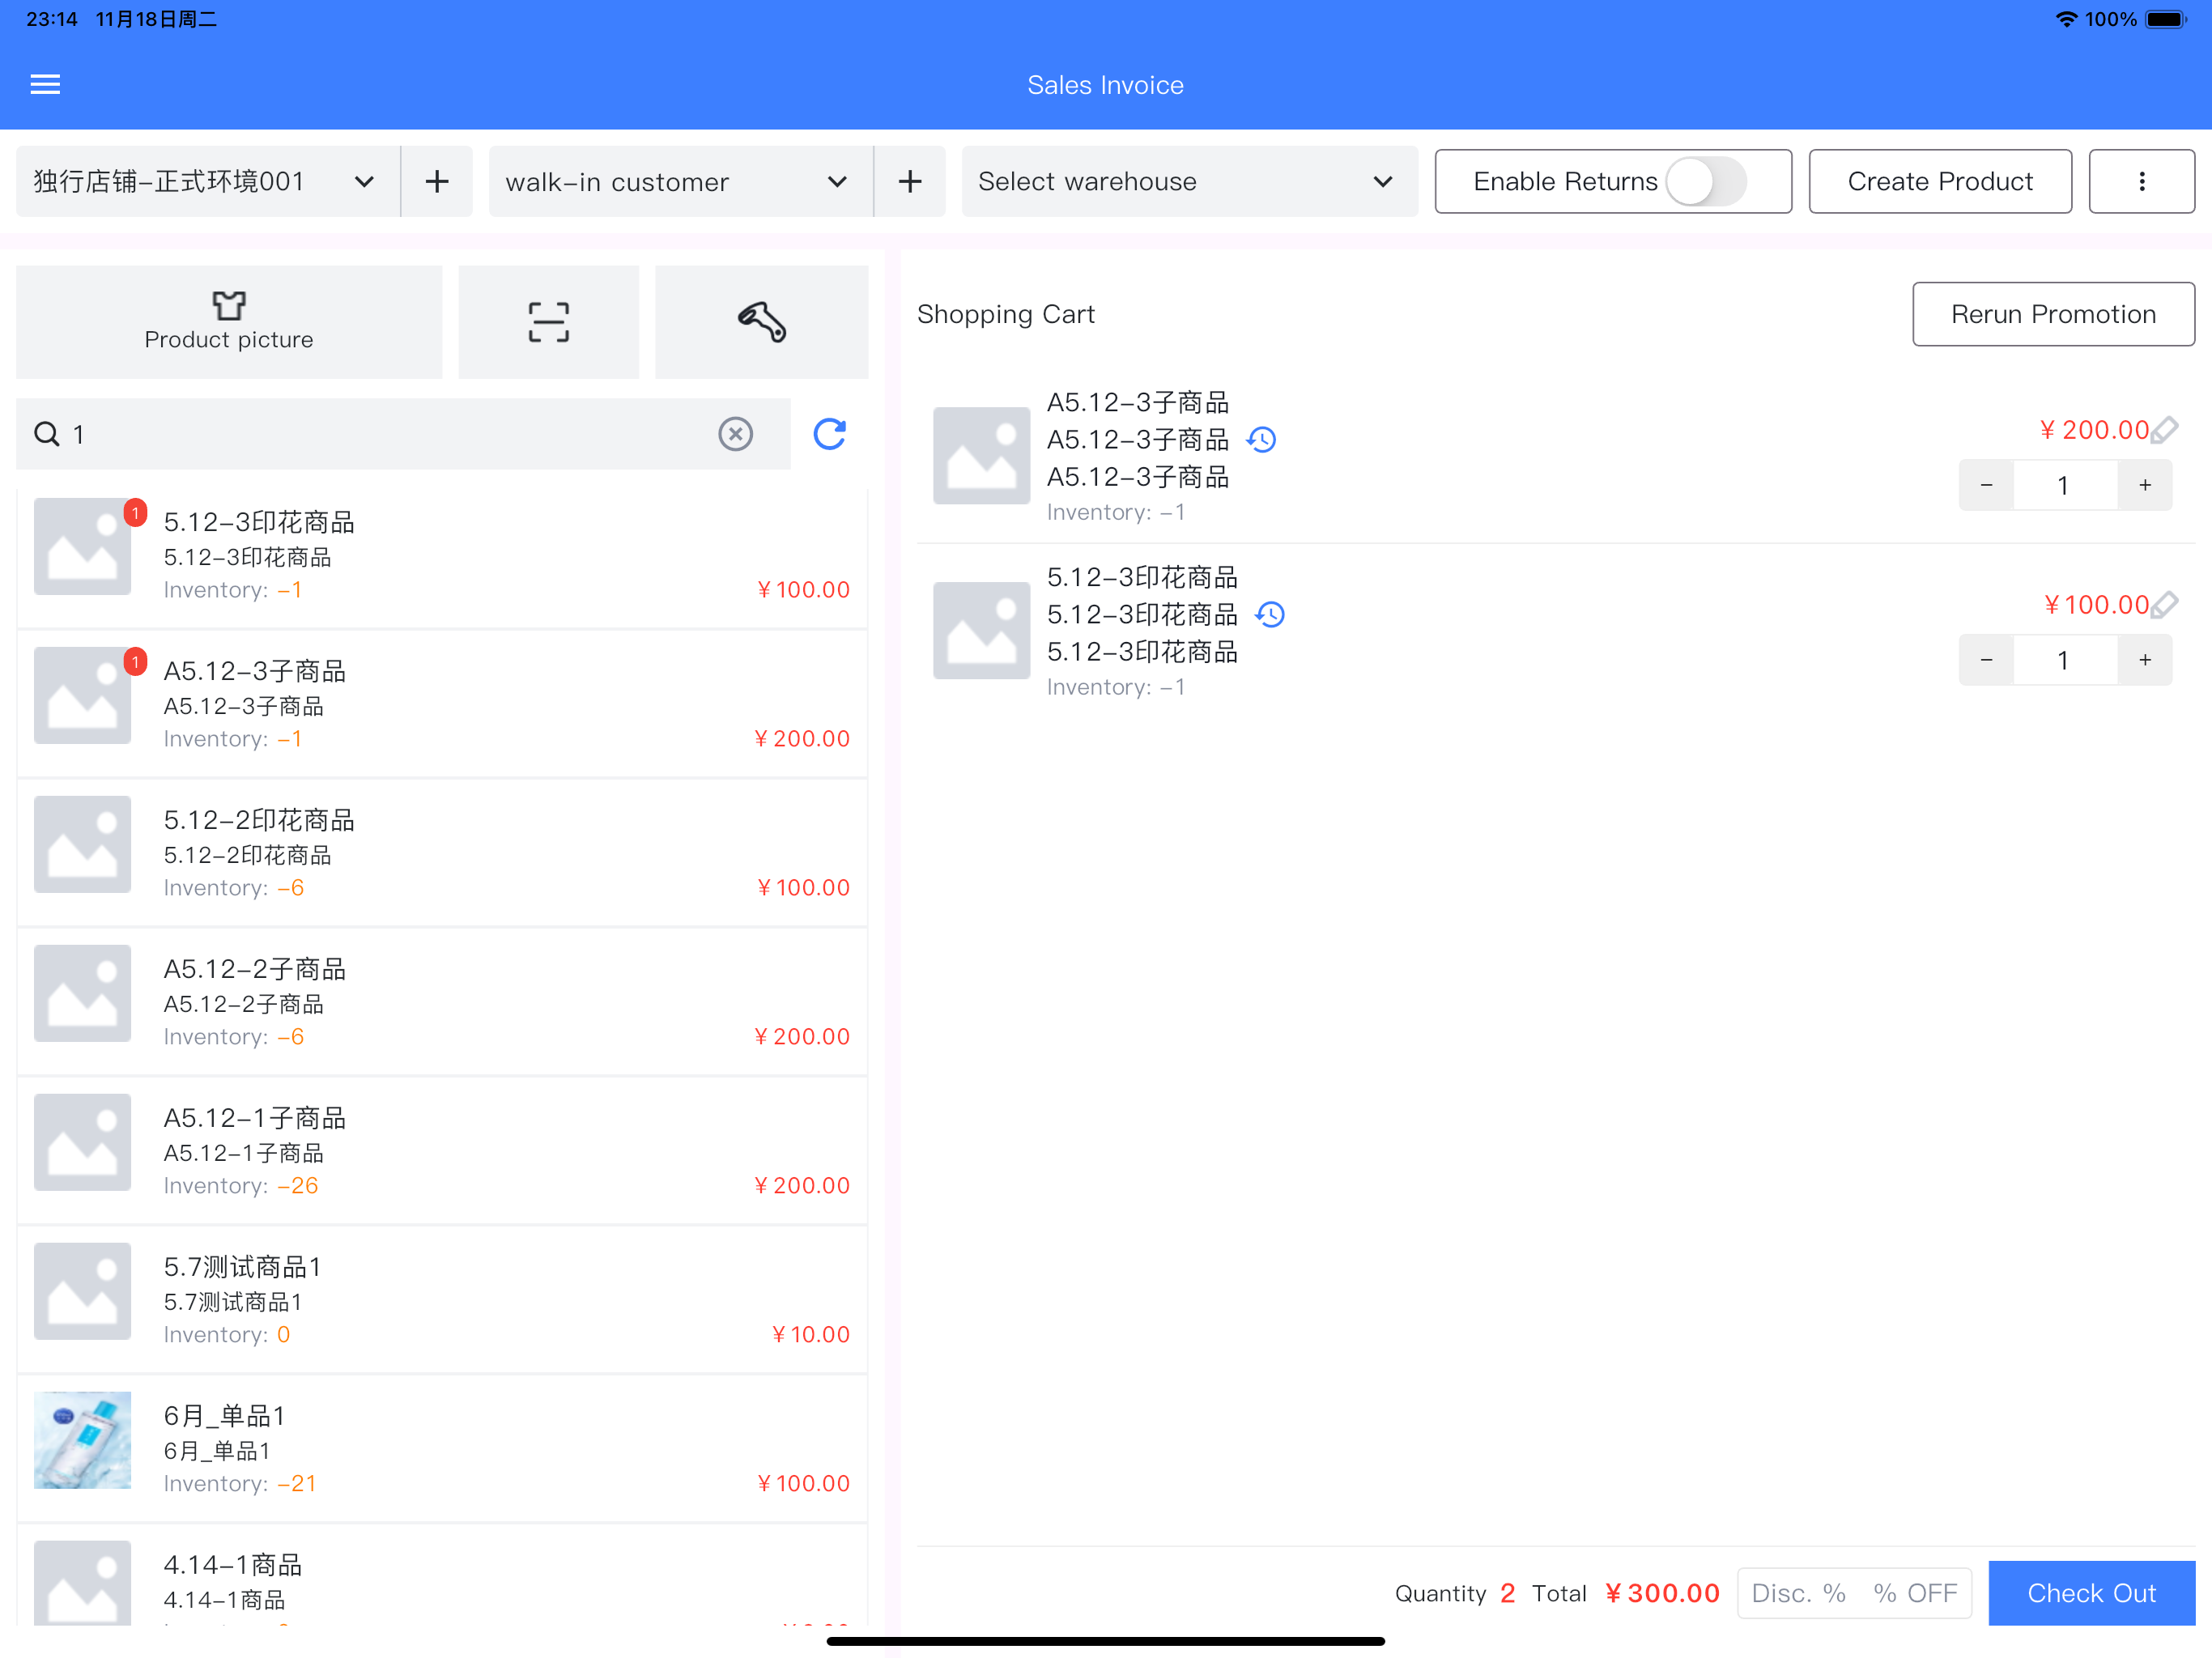2212x1658 pixels.
Task: Click the 5.12-2印花商品 list thumbnail
Action: point(82,845)
